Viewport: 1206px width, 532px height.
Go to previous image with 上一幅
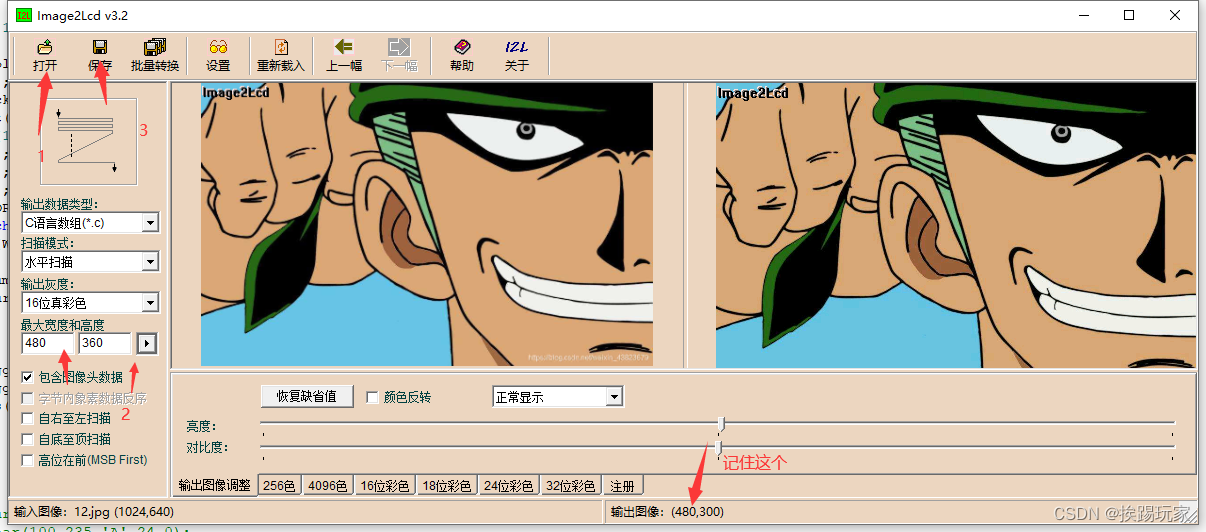click(344, 55)
